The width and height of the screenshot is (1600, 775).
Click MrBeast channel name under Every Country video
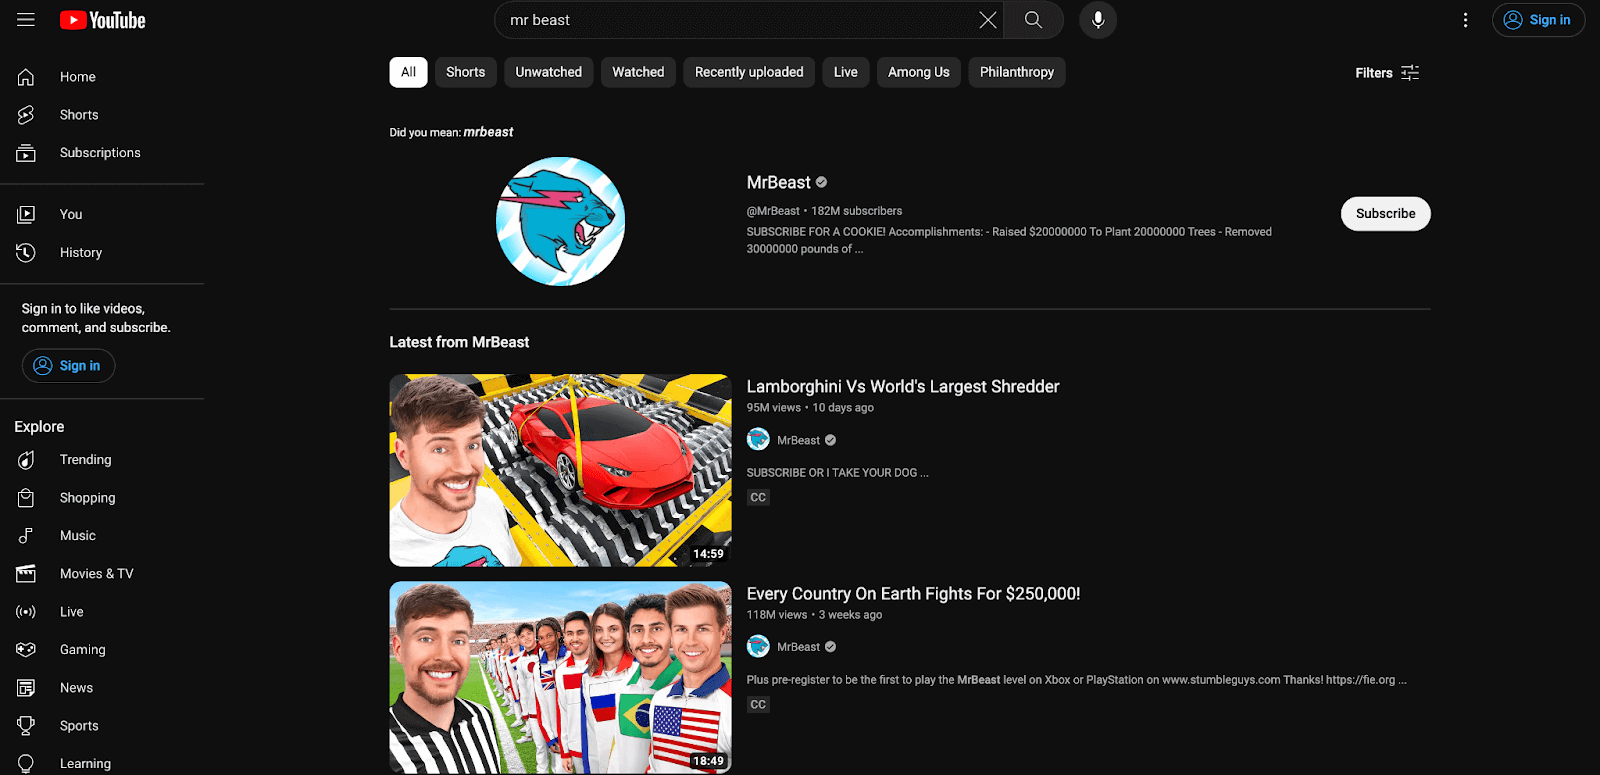[x=798, y=647]
